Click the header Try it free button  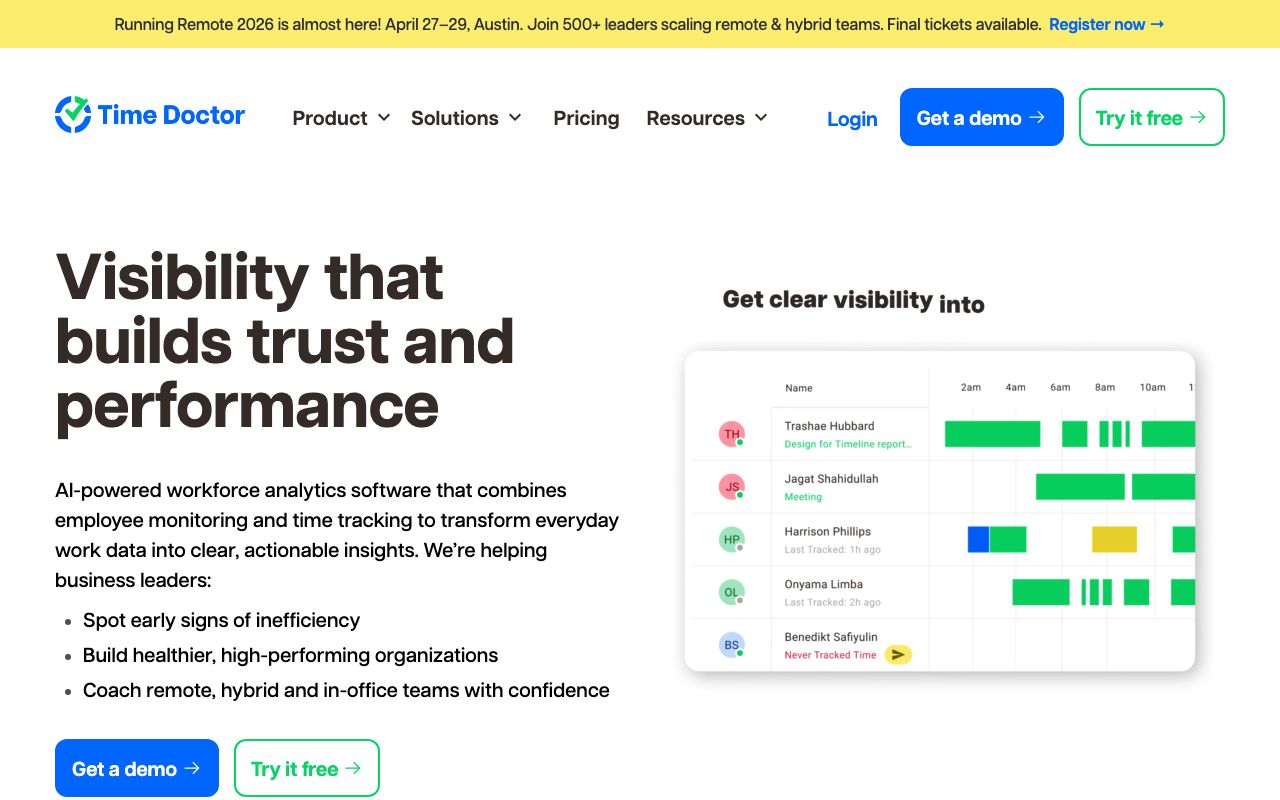click(1152, 117)
